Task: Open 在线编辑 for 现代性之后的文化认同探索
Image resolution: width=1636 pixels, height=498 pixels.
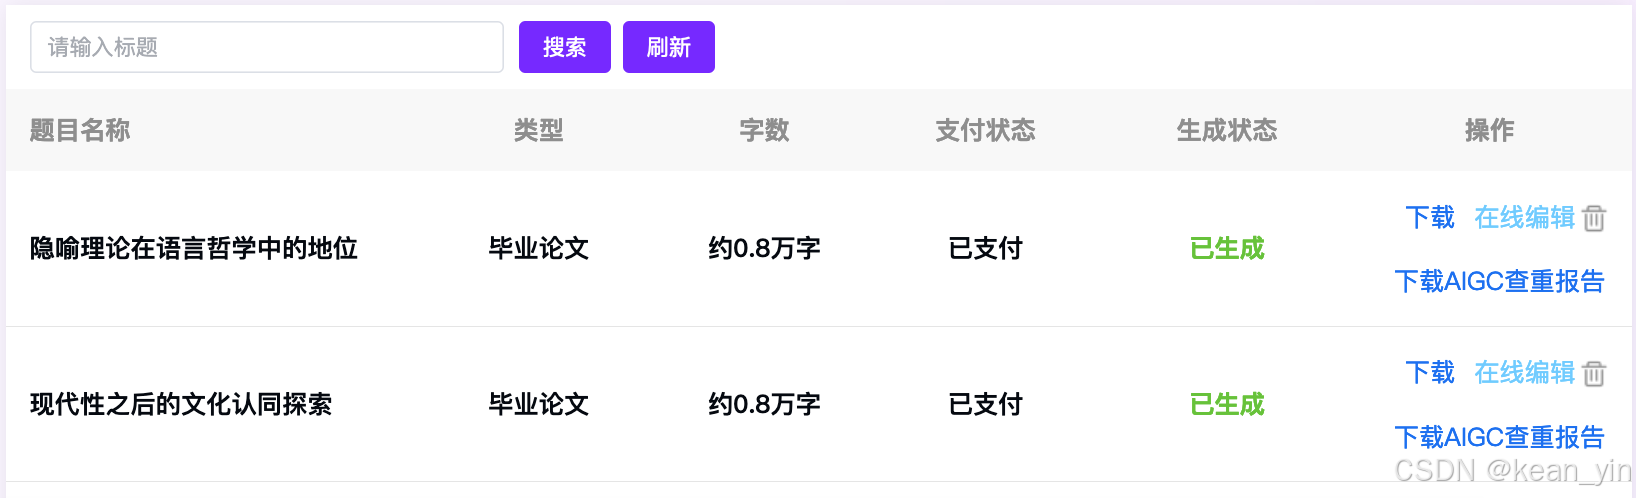Action: 1524,372
